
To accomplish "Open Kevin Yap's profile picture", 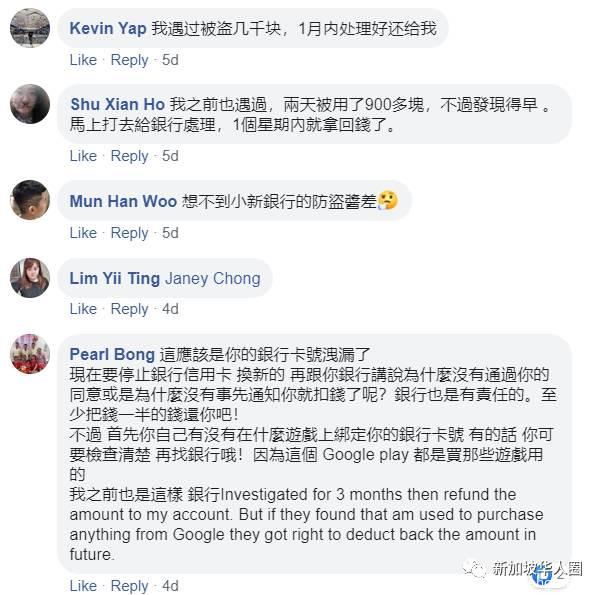I will [30, 27].
